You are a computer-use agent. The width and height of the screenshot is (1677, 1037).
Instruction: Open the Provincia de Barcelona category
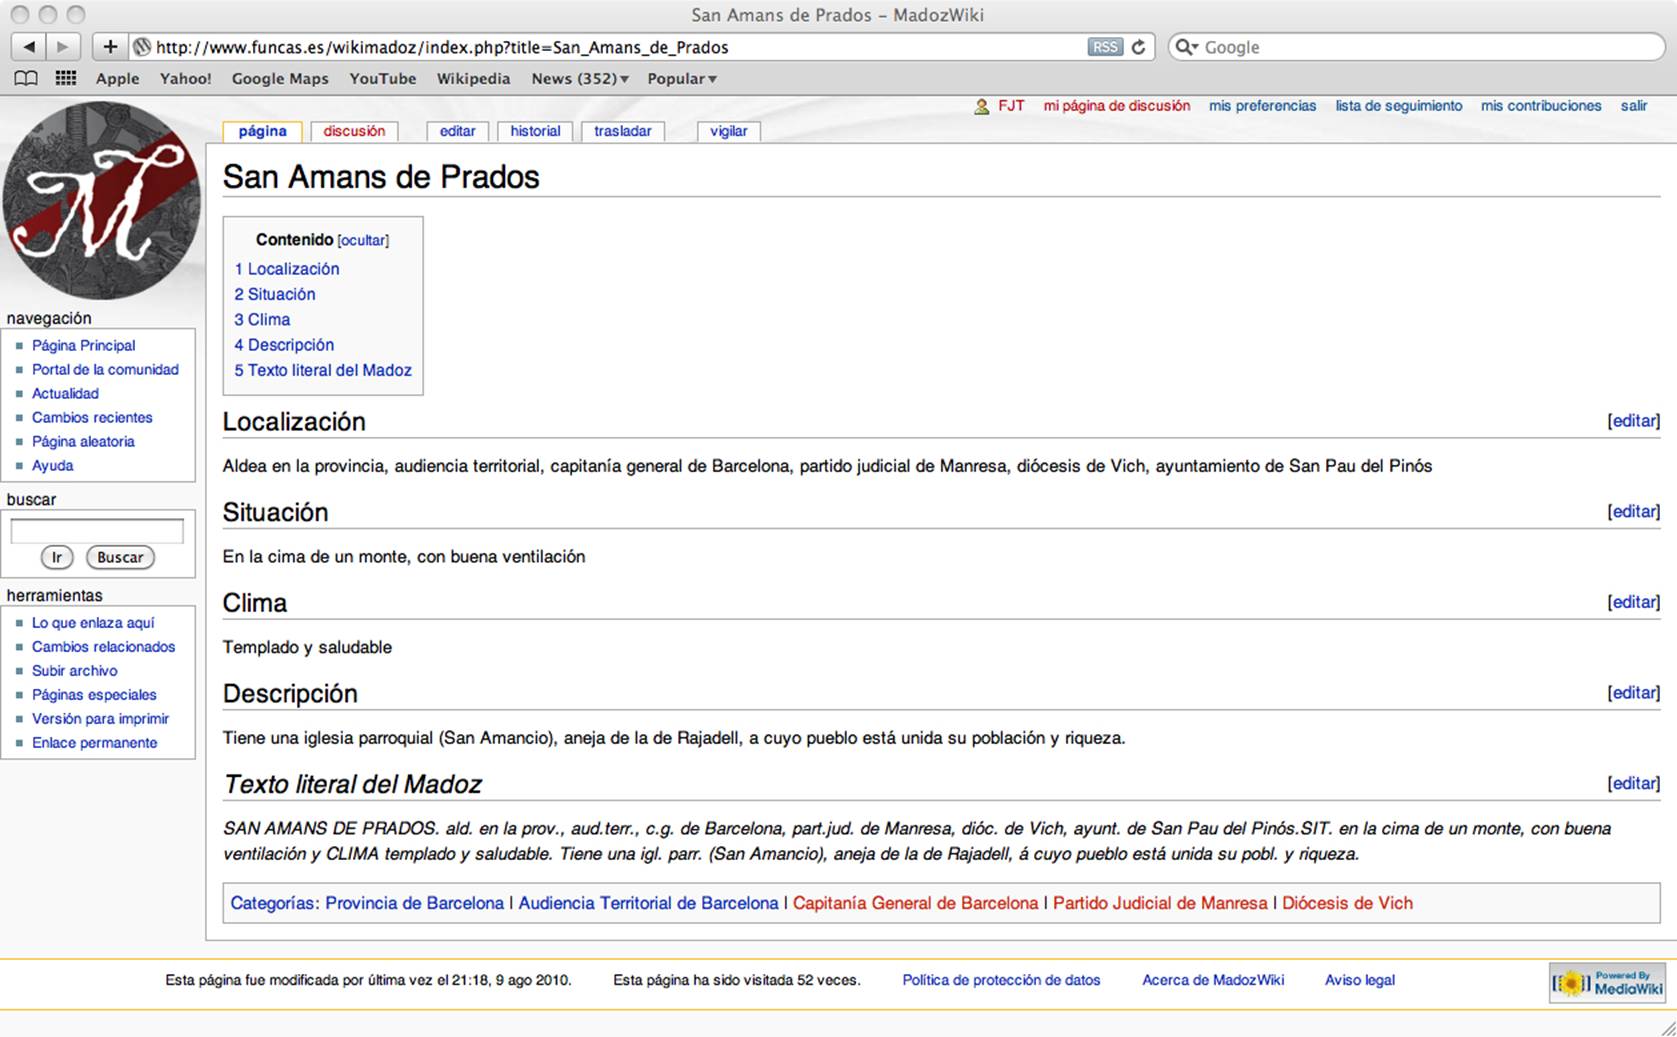coord(414,903)
